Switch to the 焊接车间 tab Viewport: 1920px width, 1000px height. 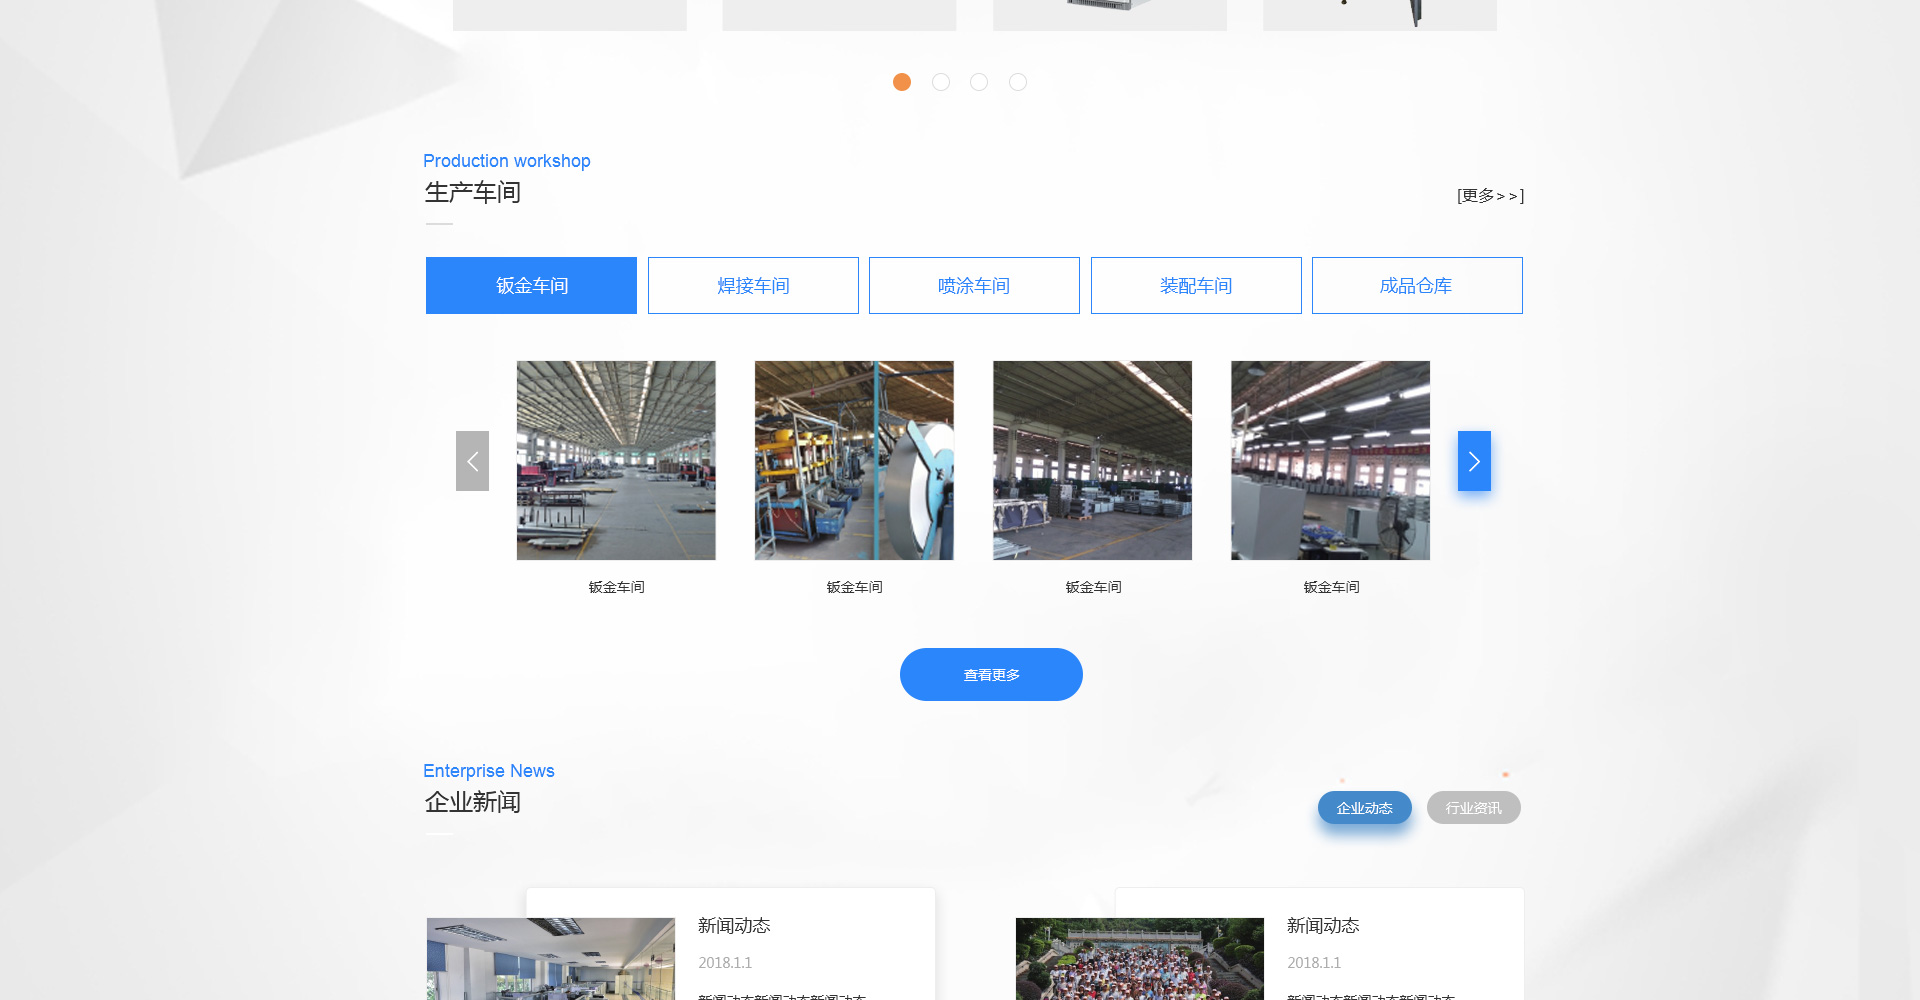[x=753, y=286]
